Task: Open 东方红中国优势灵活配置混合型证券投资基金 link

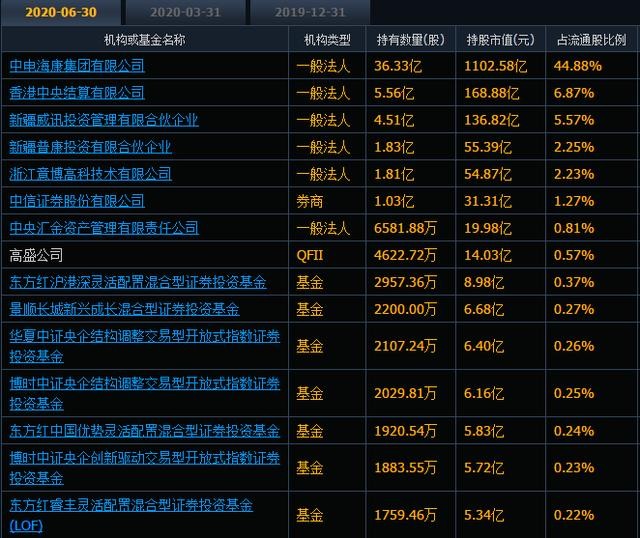Action: [x=145, y=431]
